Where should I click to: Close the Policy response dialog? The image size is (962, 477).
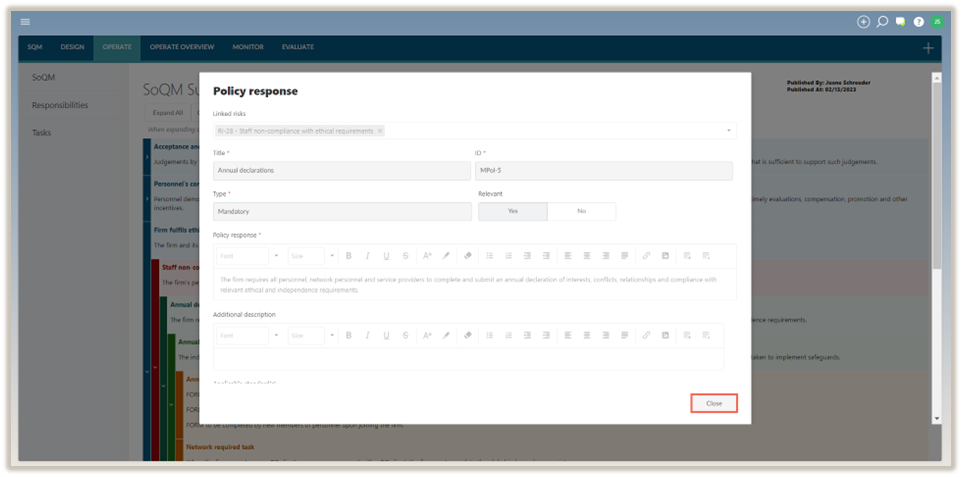click(x=714, y=403)
